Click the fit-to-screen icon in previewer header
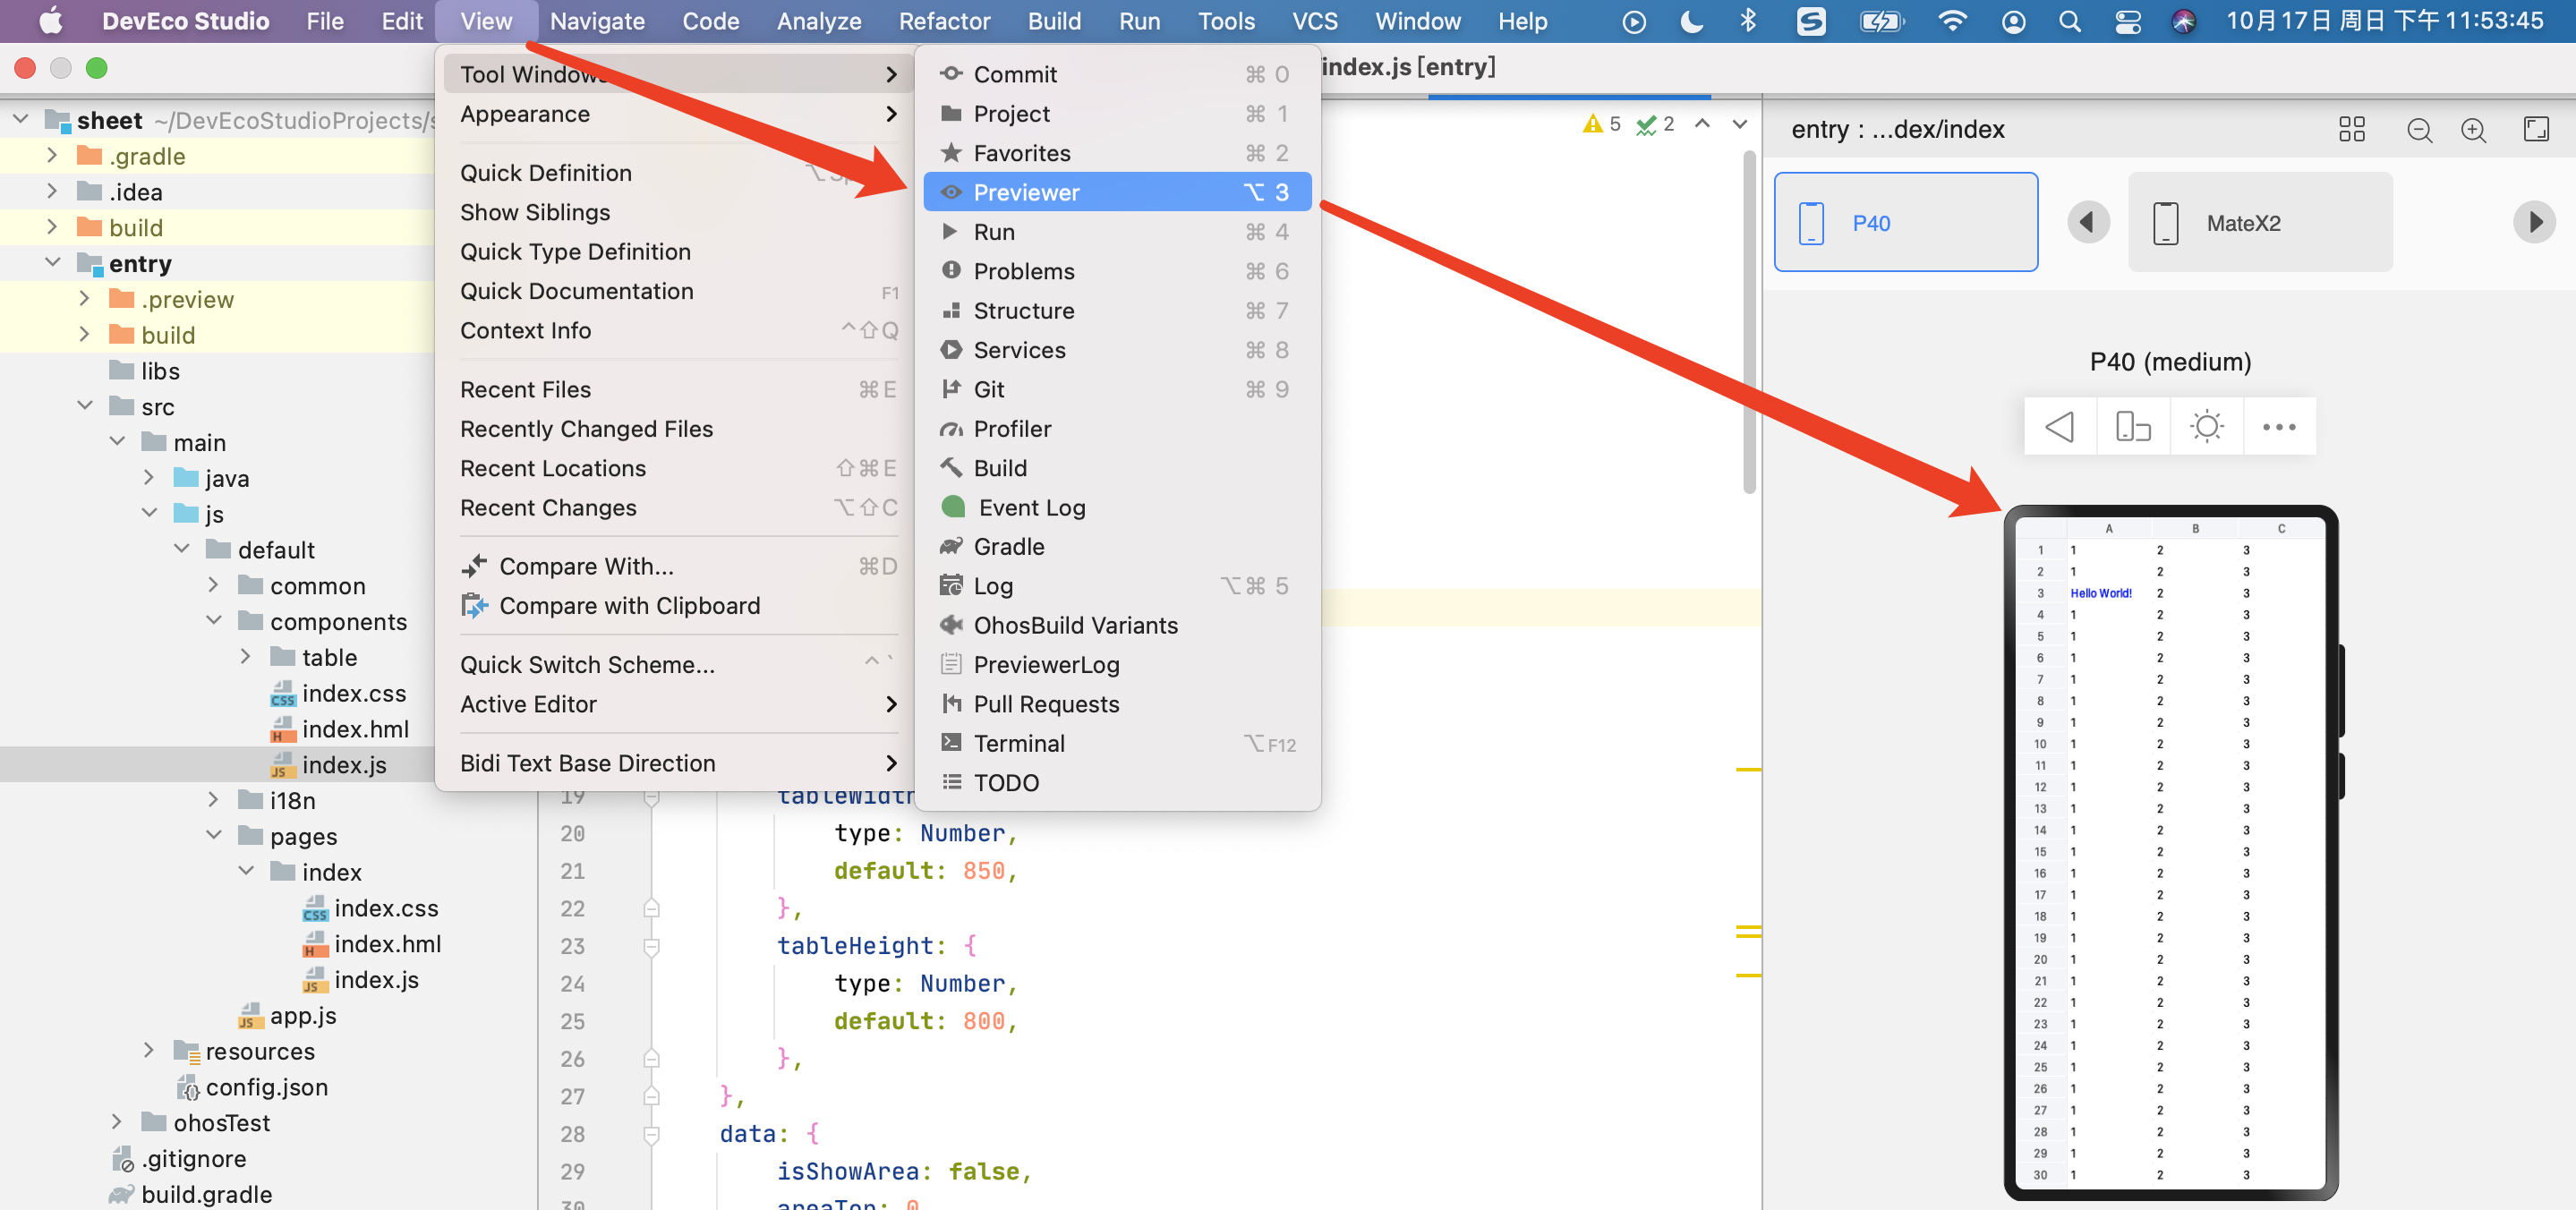The image size is (2576, 1210). pyautogui.click(x=2535, y=129)
